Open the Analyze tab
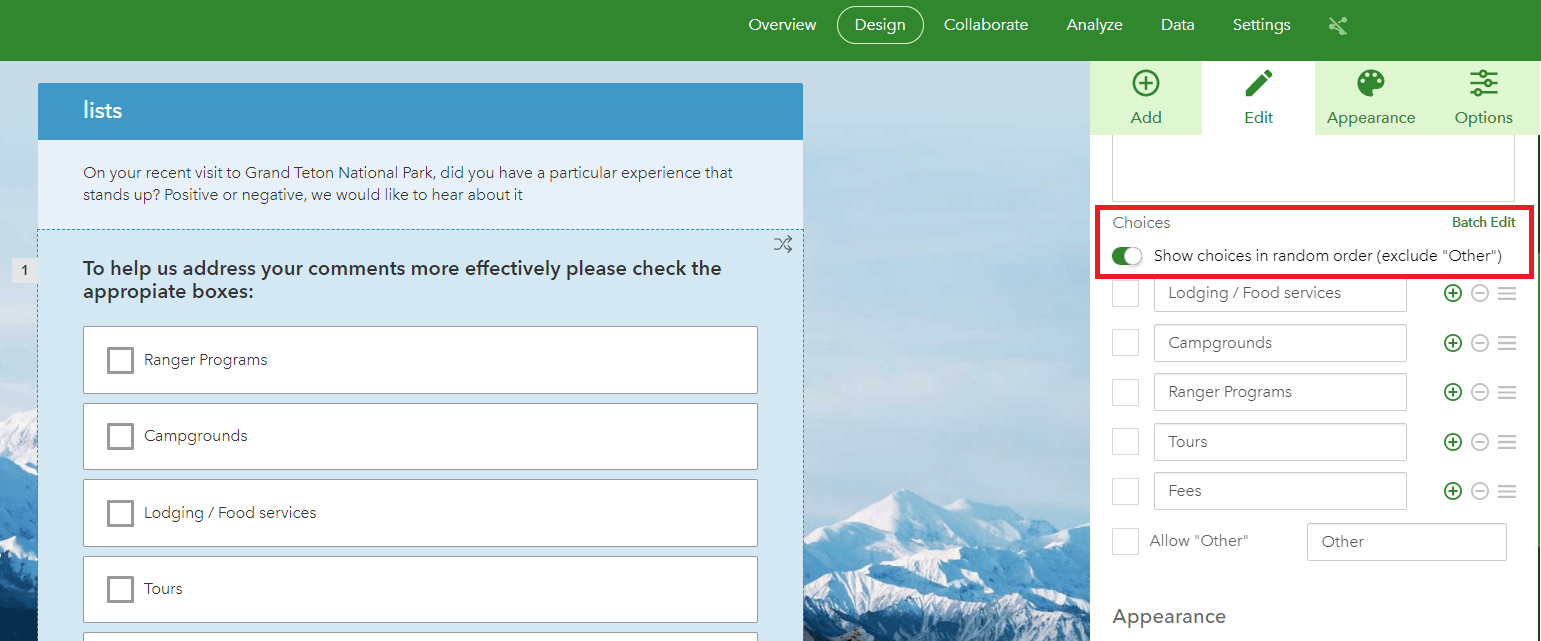Image resolution: width=1541 pixels, height=641 pixels. (1094, 24)
